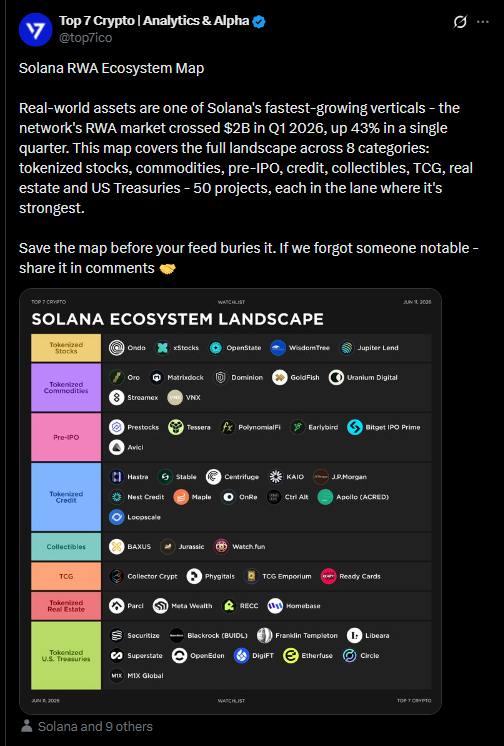Click the Top 7 Crypto profile avatar

pyautogui.click(x=36, y=29)
